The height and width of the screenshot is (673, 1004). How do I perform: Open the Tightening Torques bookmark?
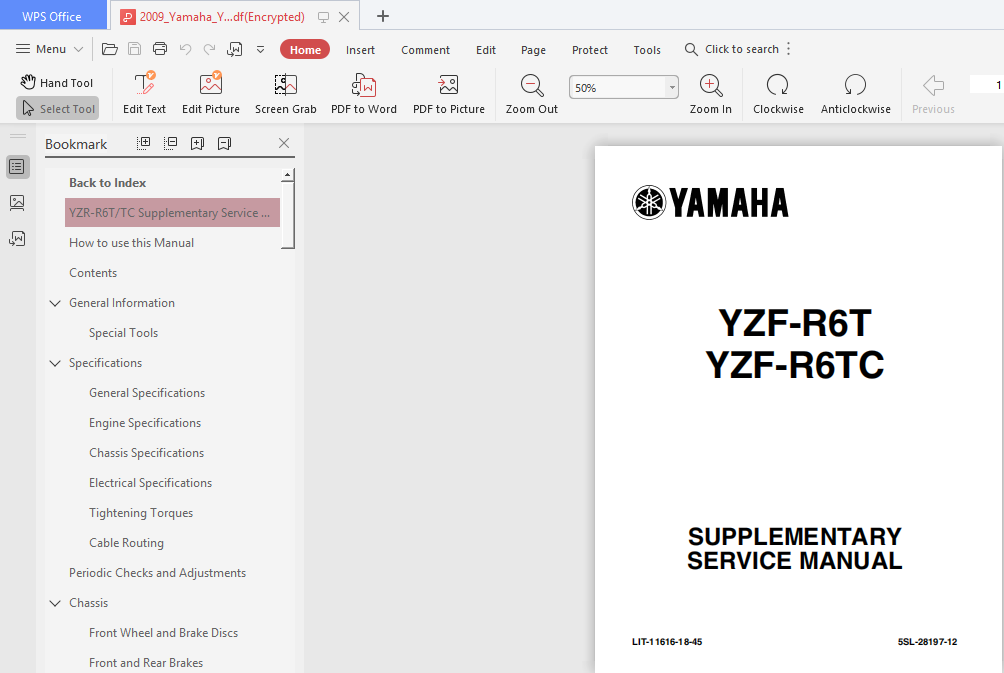(x=141, y=513)
